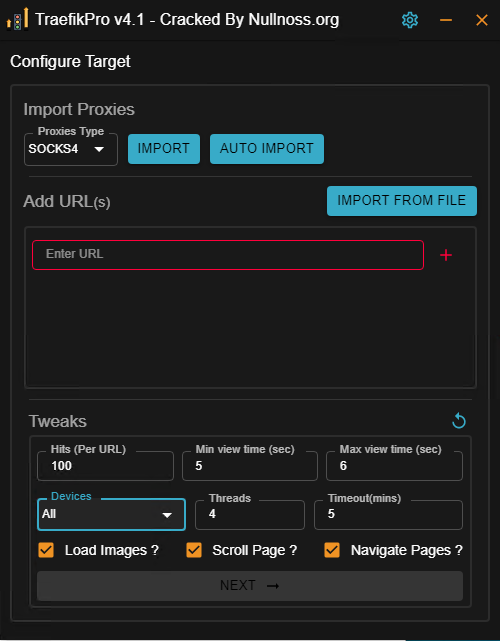
Task: Disable the Navigate Pages checkbox
Action: pyautogui.click(x=332, y=550)
